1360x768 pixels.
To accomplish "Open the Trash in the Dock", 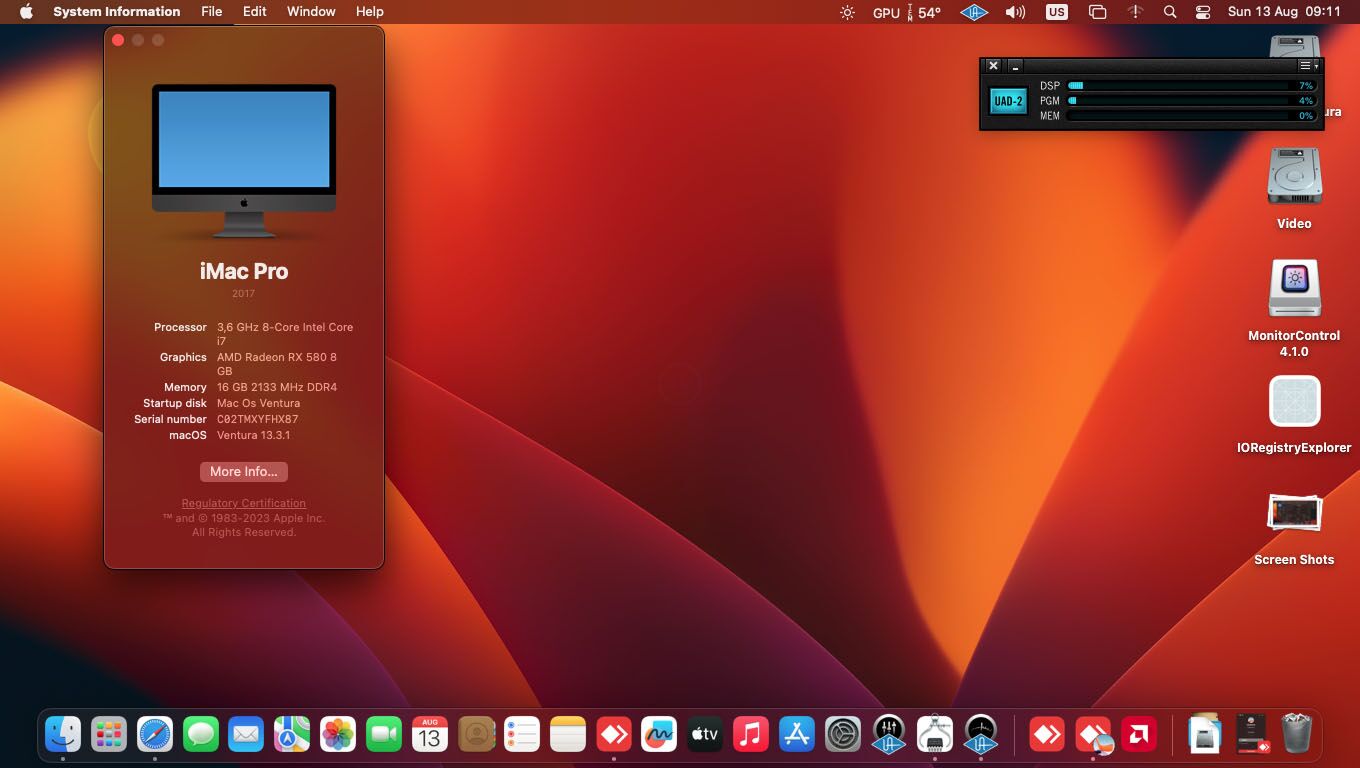I will [x=1296, y=733].
